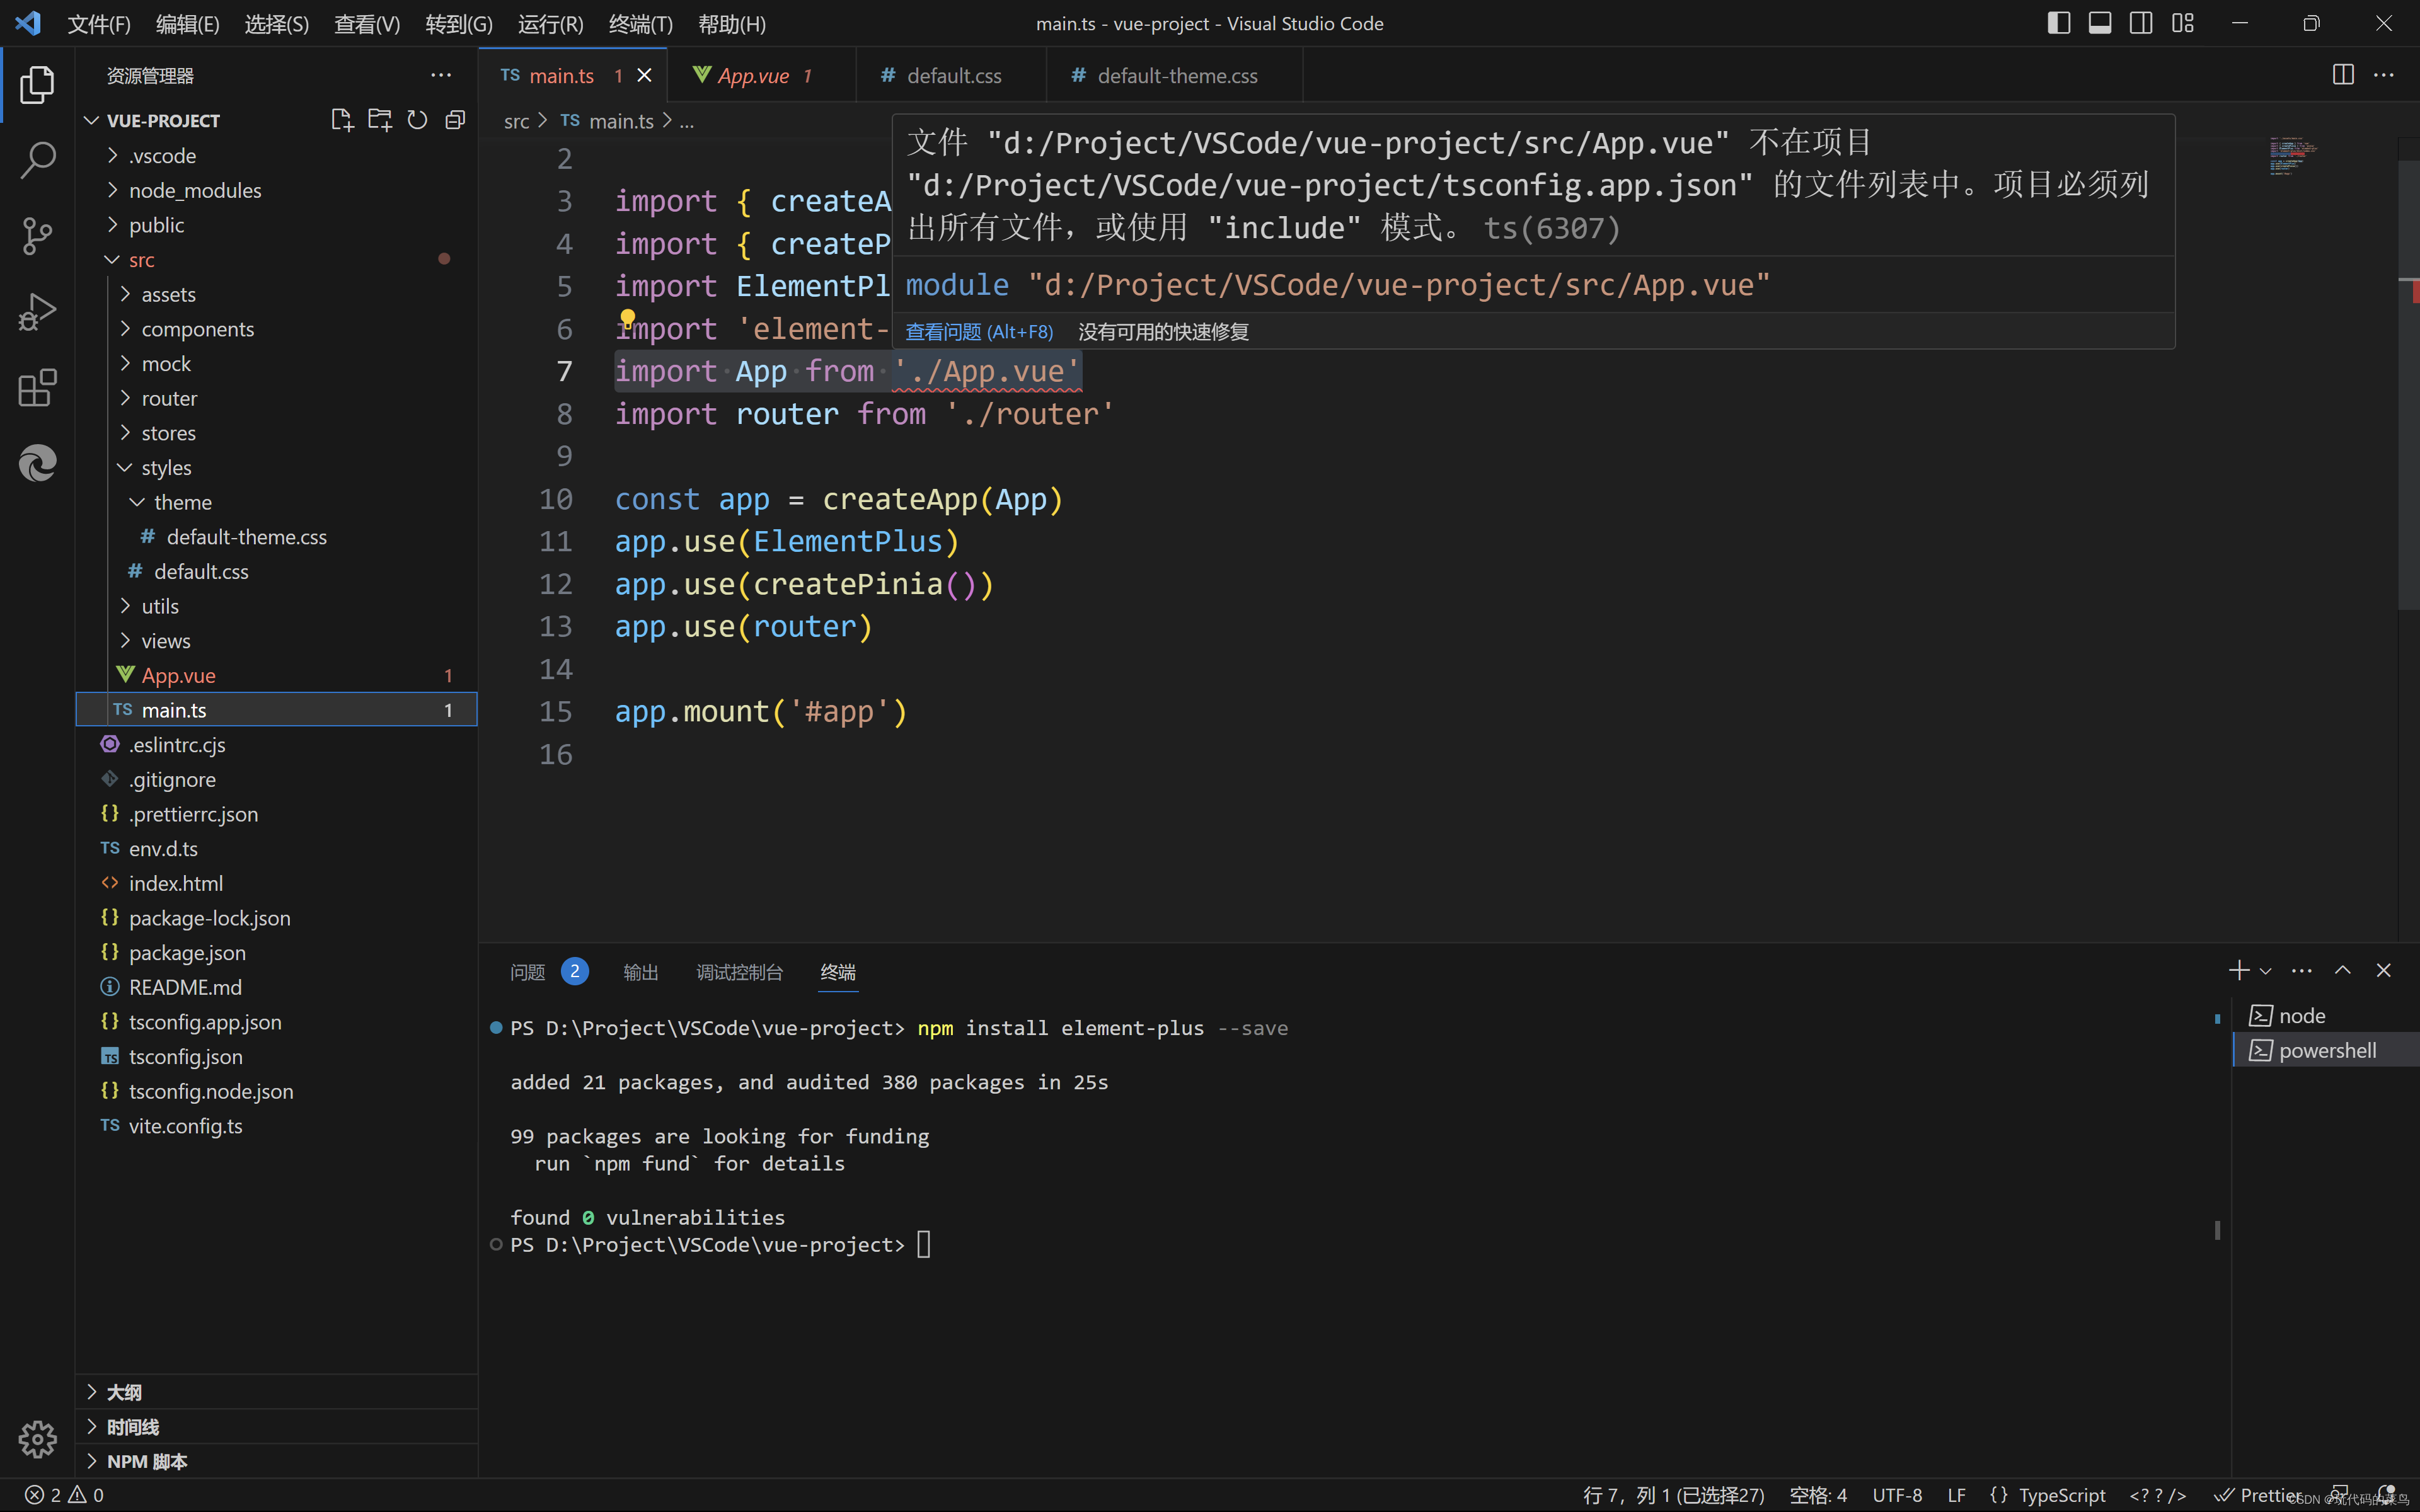Screen dimensions: 2420x1512
Task: Toggle the secondary sidebar visibility
Action: pyautogui.click(x=2141, y=23)
